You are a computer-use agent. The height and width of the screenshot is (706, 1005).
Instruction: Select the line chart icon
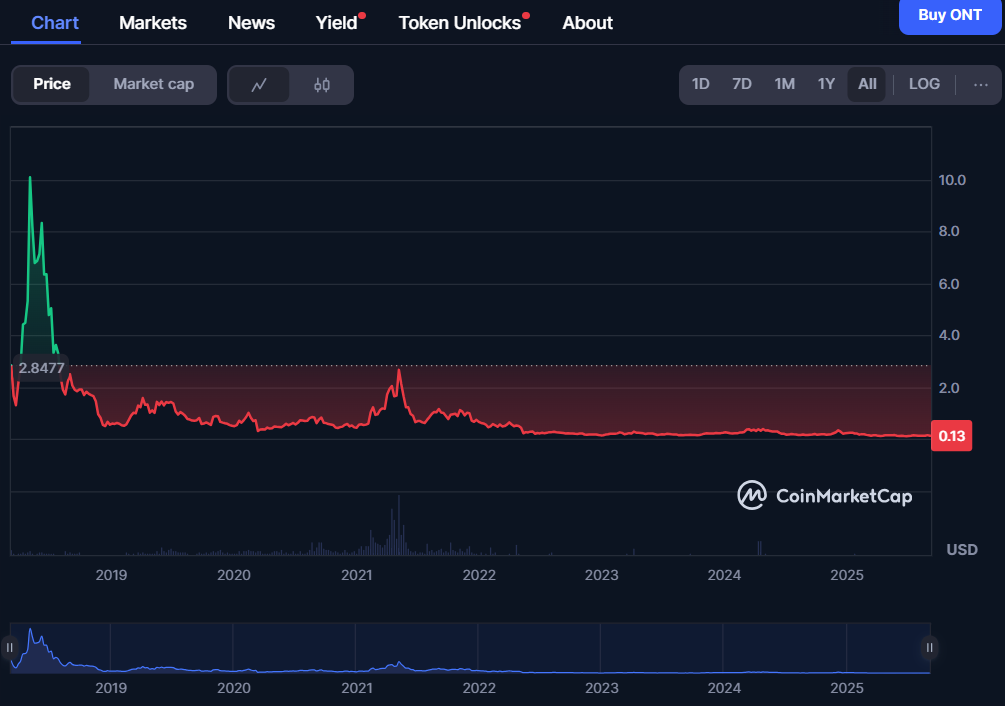[x=260, y=85]
